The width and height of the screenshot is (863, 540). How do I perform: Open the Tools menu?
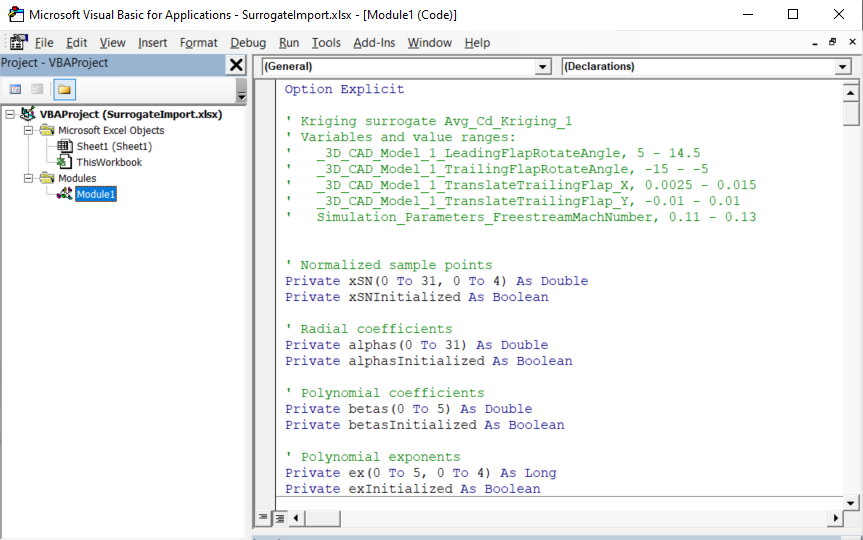326,43
